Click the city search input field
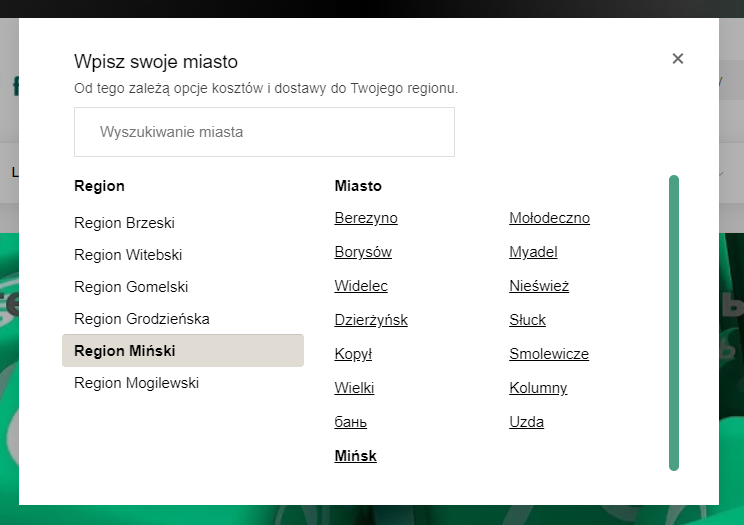 [x=264, y=132]
